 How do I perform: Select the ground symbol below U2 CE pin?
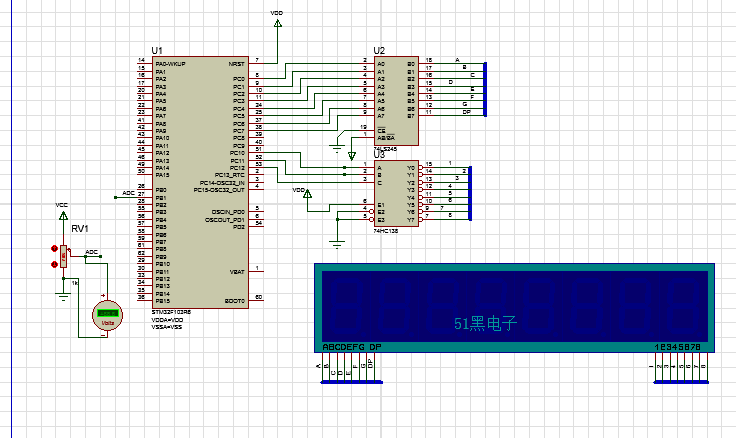pyautogui.click(x=337, y=149)
